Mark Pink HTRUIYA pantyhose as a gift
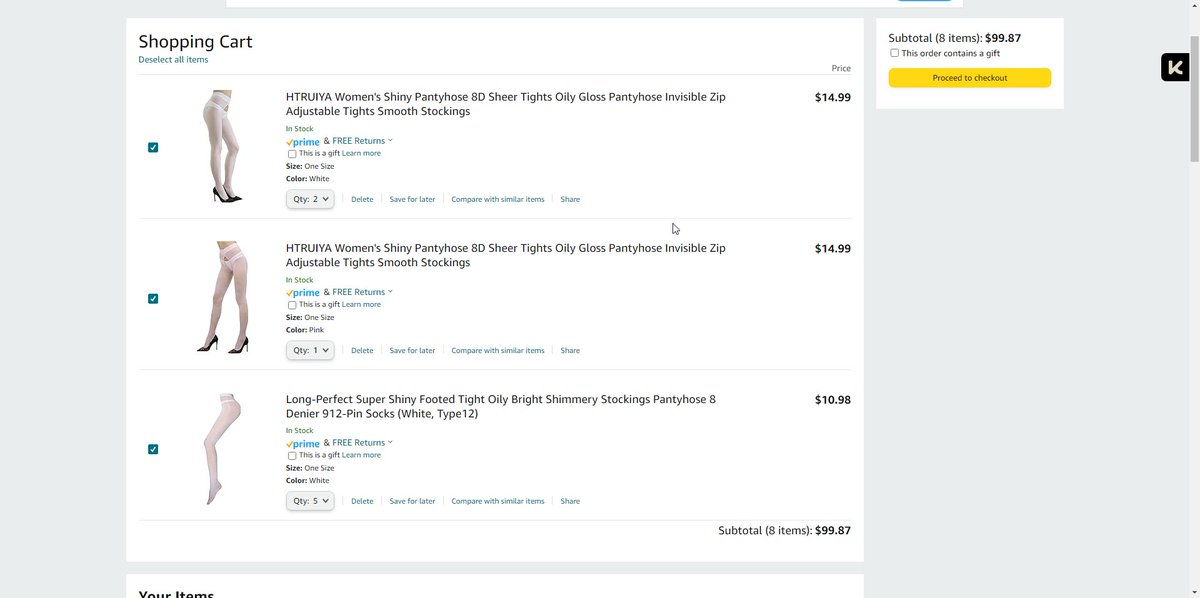The image size is (1200, 598). (292, 305)
